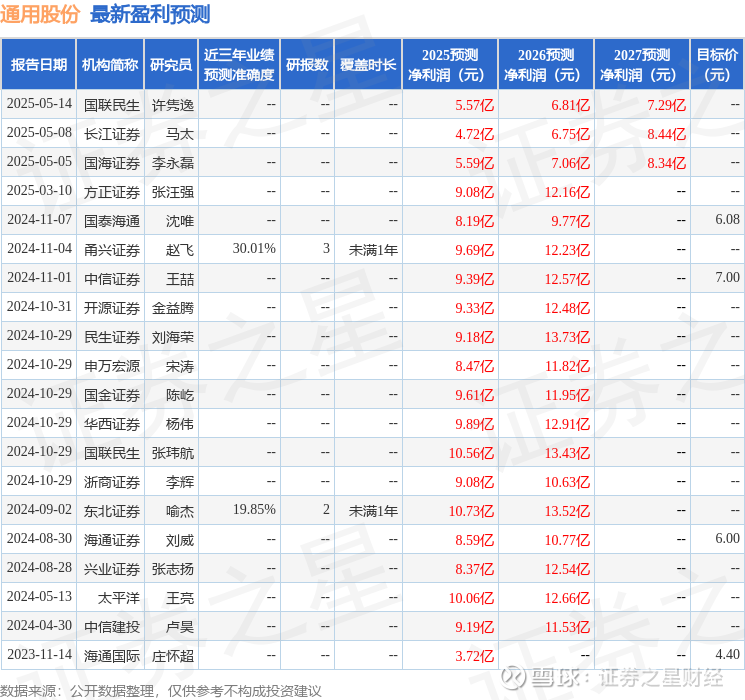Select date 2025-05-14 cell
This screenshot has height=700, width=745.
coord(39,104)
